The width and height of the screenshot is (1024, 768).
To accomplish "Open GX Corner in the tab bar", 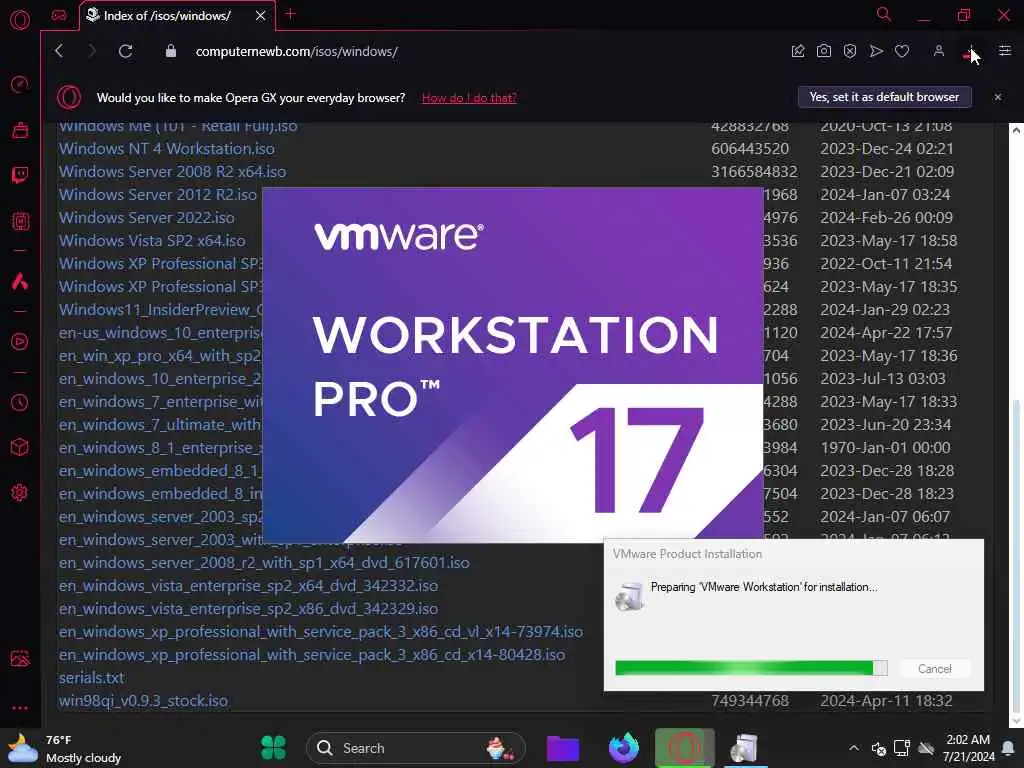I will [x=59, y=16].
